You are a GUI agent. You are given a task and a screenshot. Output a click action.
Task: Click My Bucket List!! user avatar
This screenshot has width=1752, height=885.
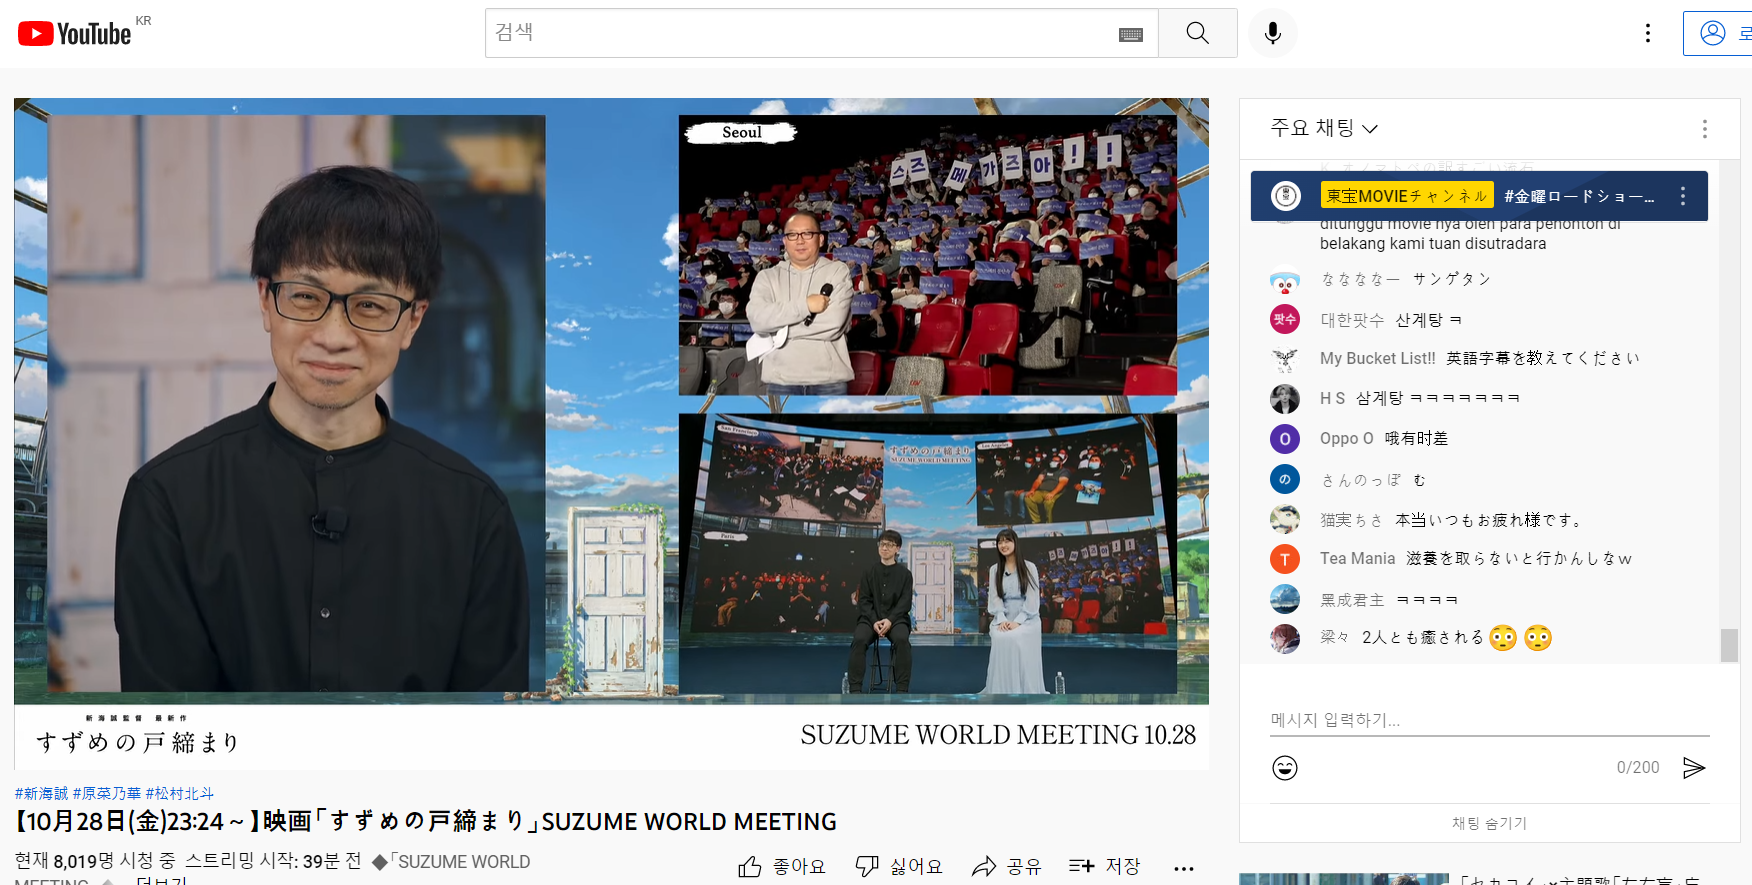click(x=1285, y=359)
